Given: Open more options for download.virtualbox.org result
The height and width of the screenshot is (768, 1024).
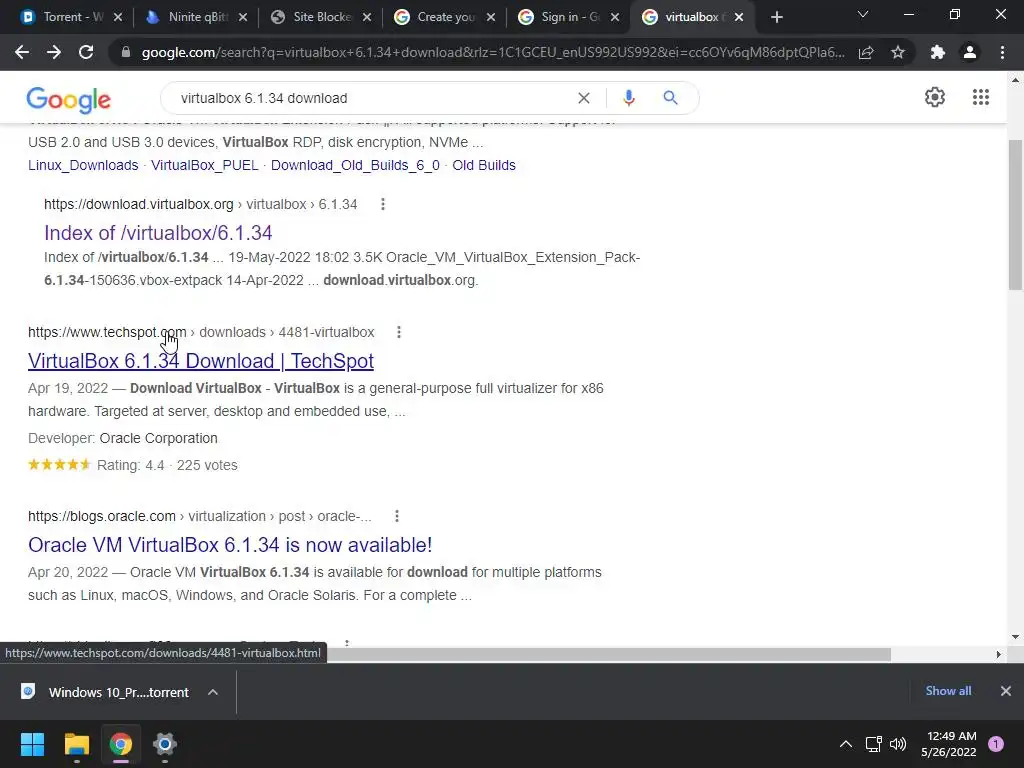Looking at the screenshot, I should point(383,204).
